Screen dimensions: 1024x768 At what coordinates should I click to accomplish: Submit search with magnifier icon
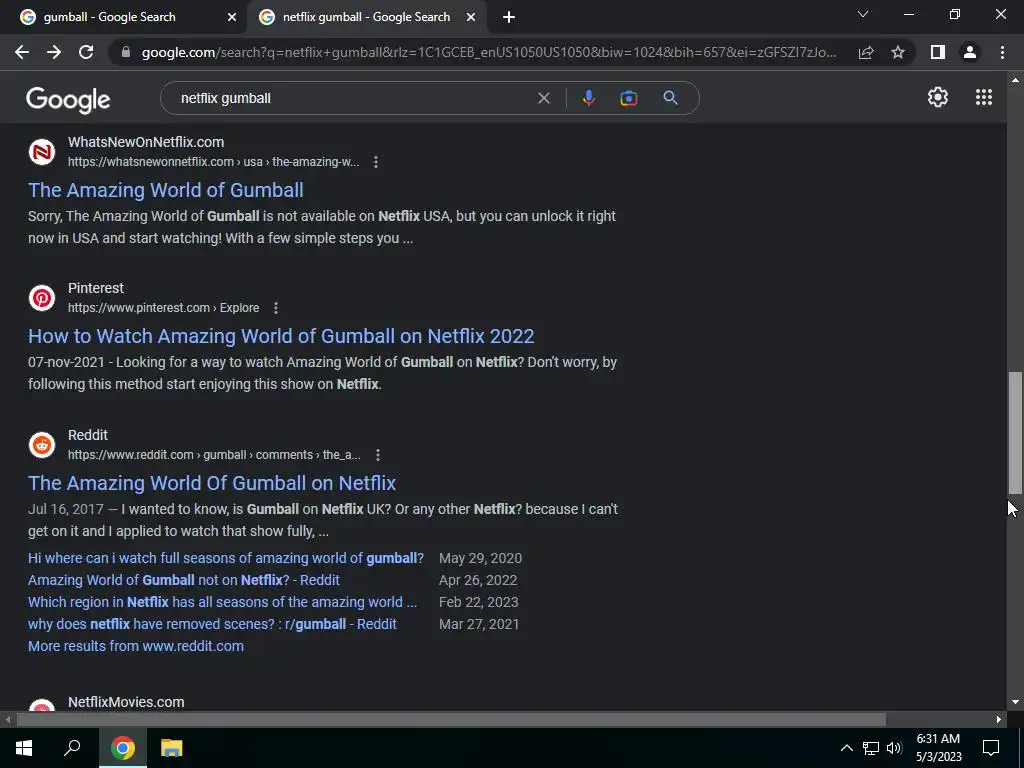click(670, 98)
